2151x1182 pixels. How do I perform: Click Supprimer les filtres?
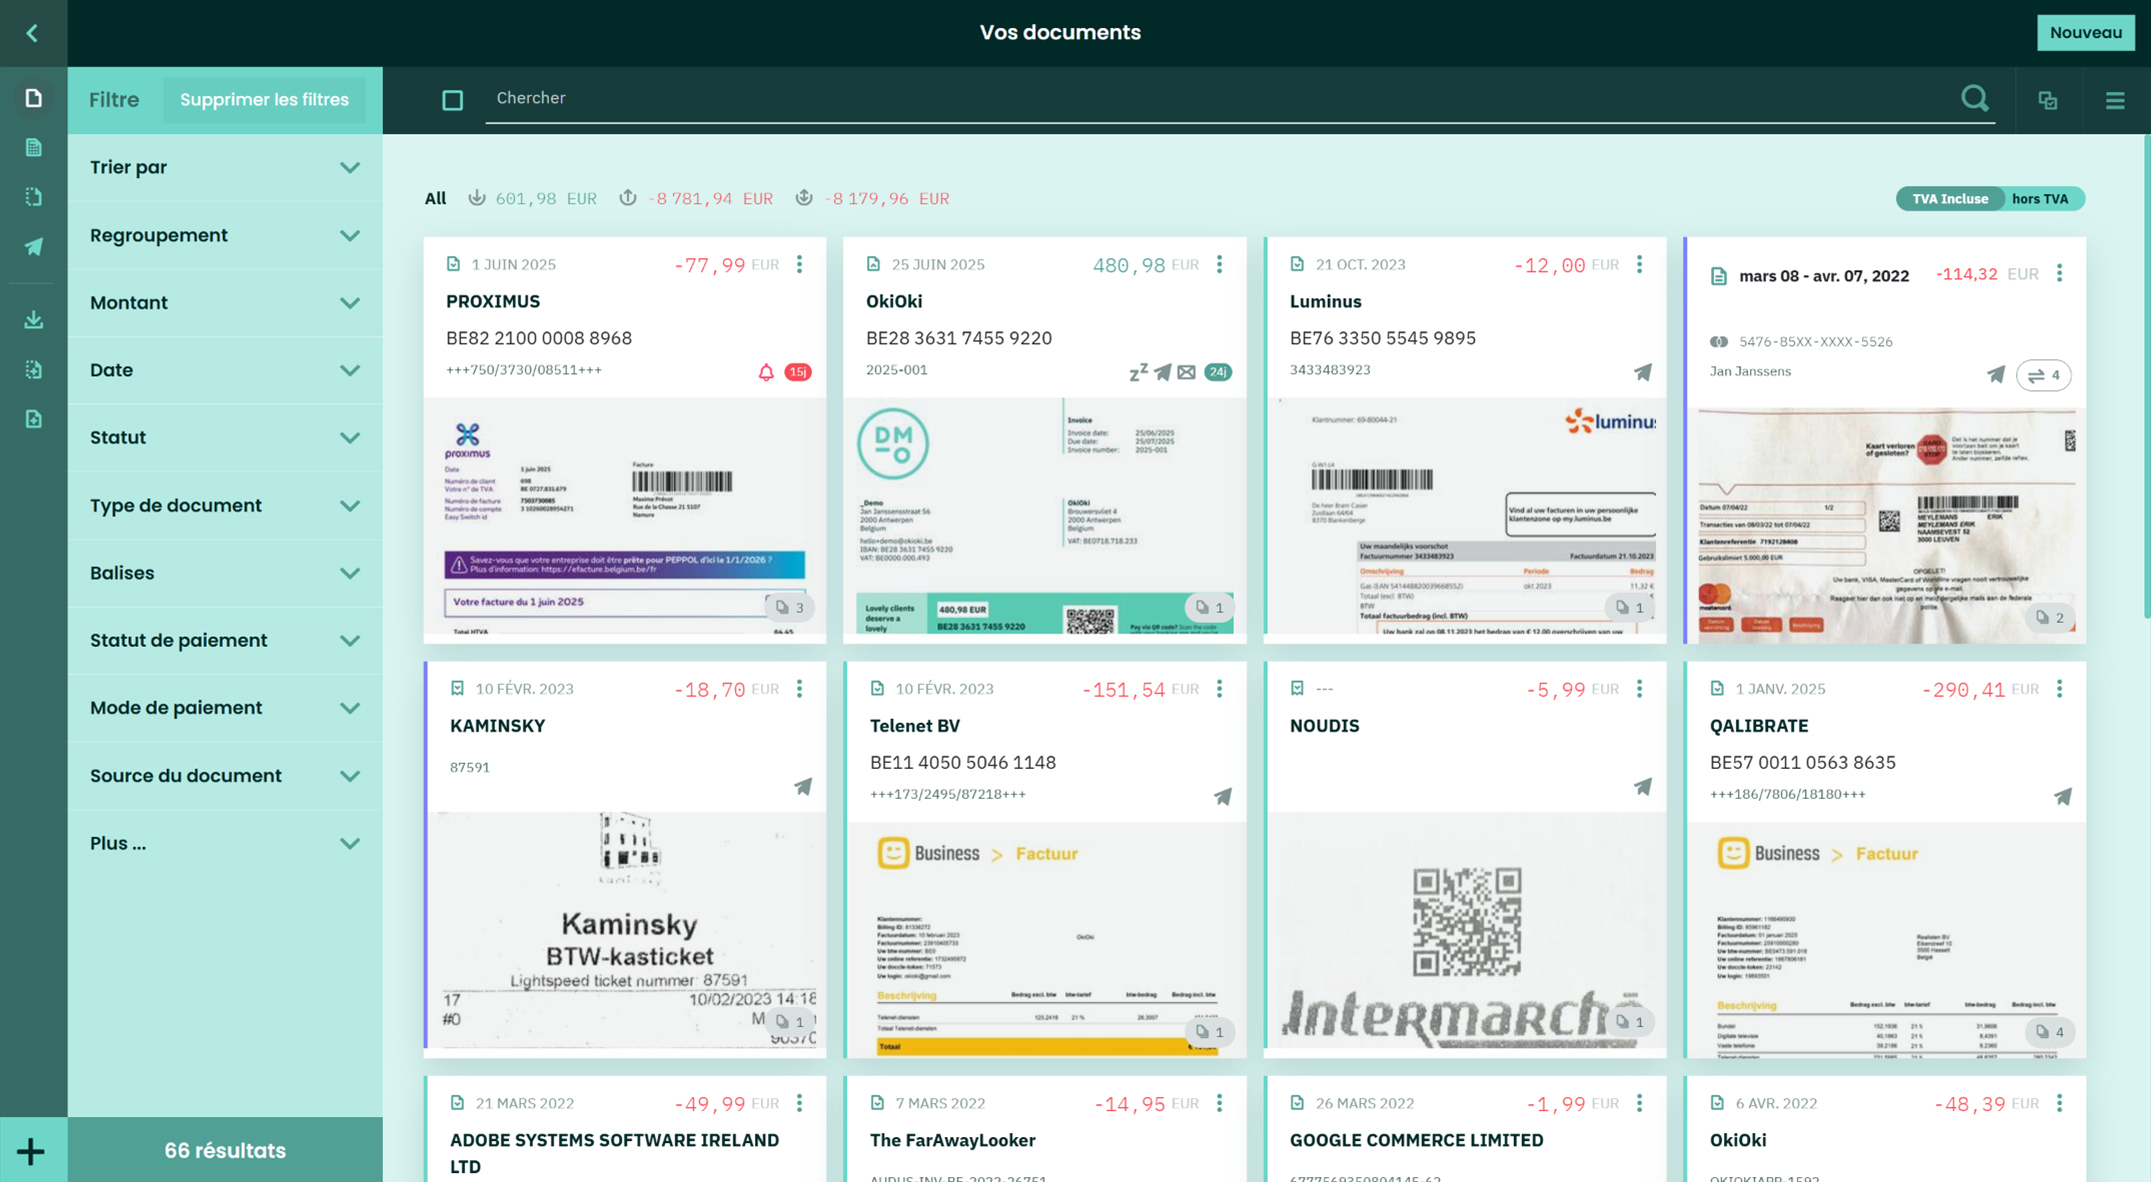pos(264,100)
